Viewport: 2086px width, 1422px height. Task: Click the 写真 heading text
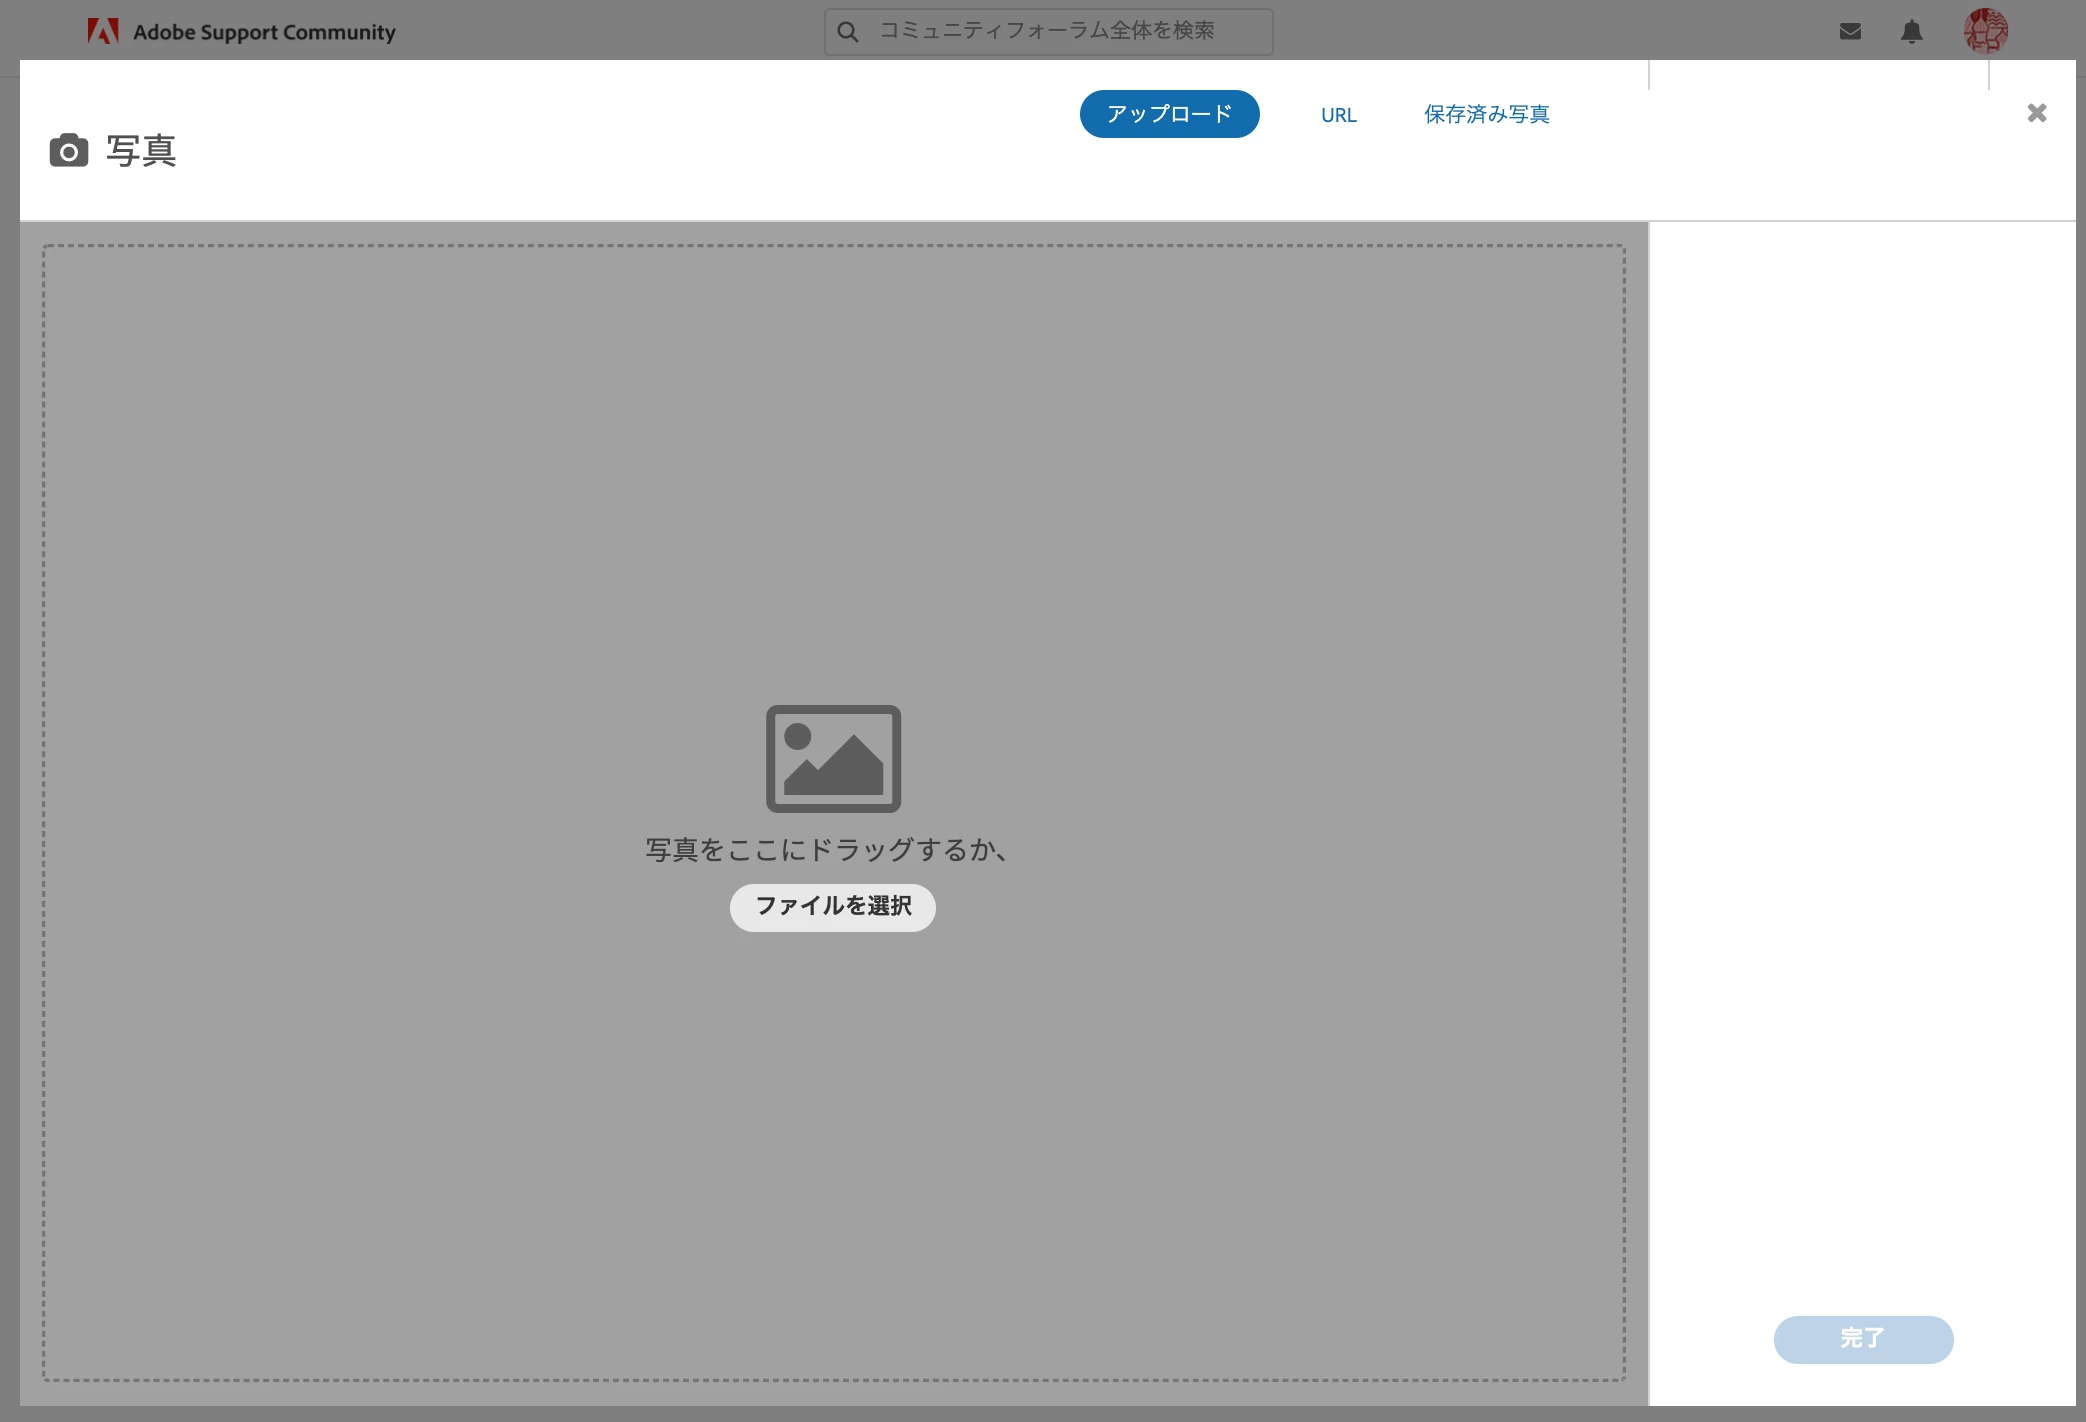click(x=141, y=151)
